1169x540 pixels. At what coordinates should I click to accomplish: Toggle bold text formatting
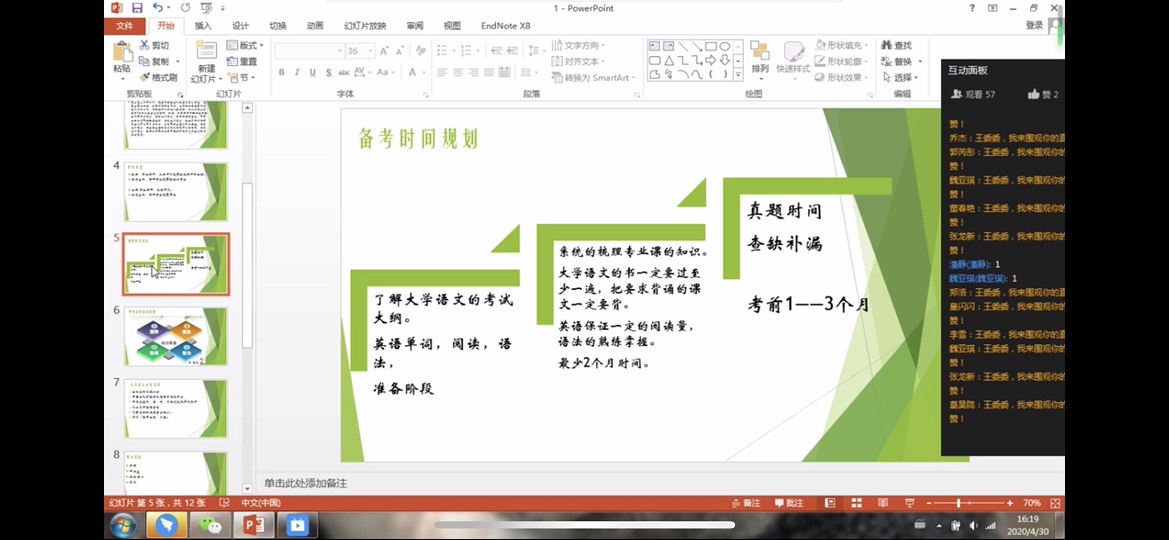pos(282,72)
